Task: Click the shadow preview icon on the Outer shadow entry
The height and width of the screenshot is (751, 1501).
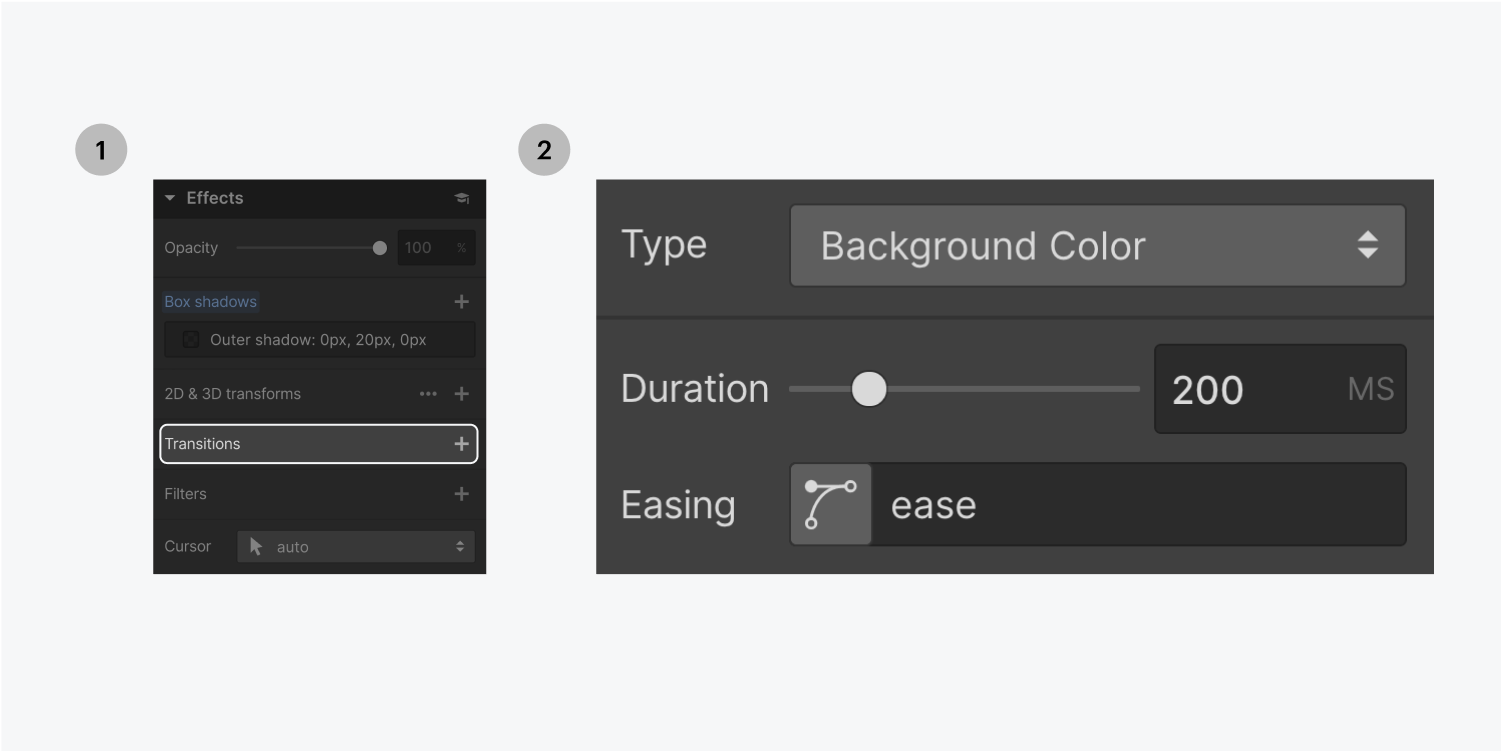Action: 189,339
